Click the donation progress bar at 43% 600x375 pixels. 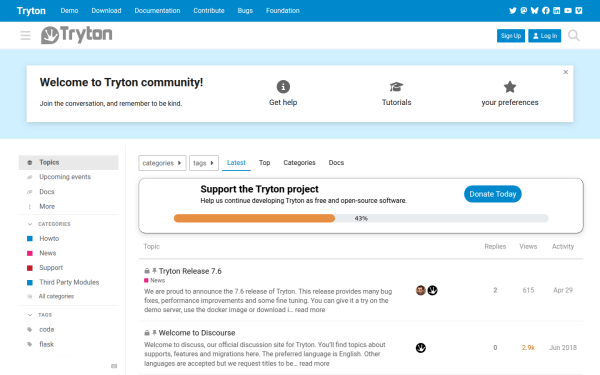coord(361,218)
